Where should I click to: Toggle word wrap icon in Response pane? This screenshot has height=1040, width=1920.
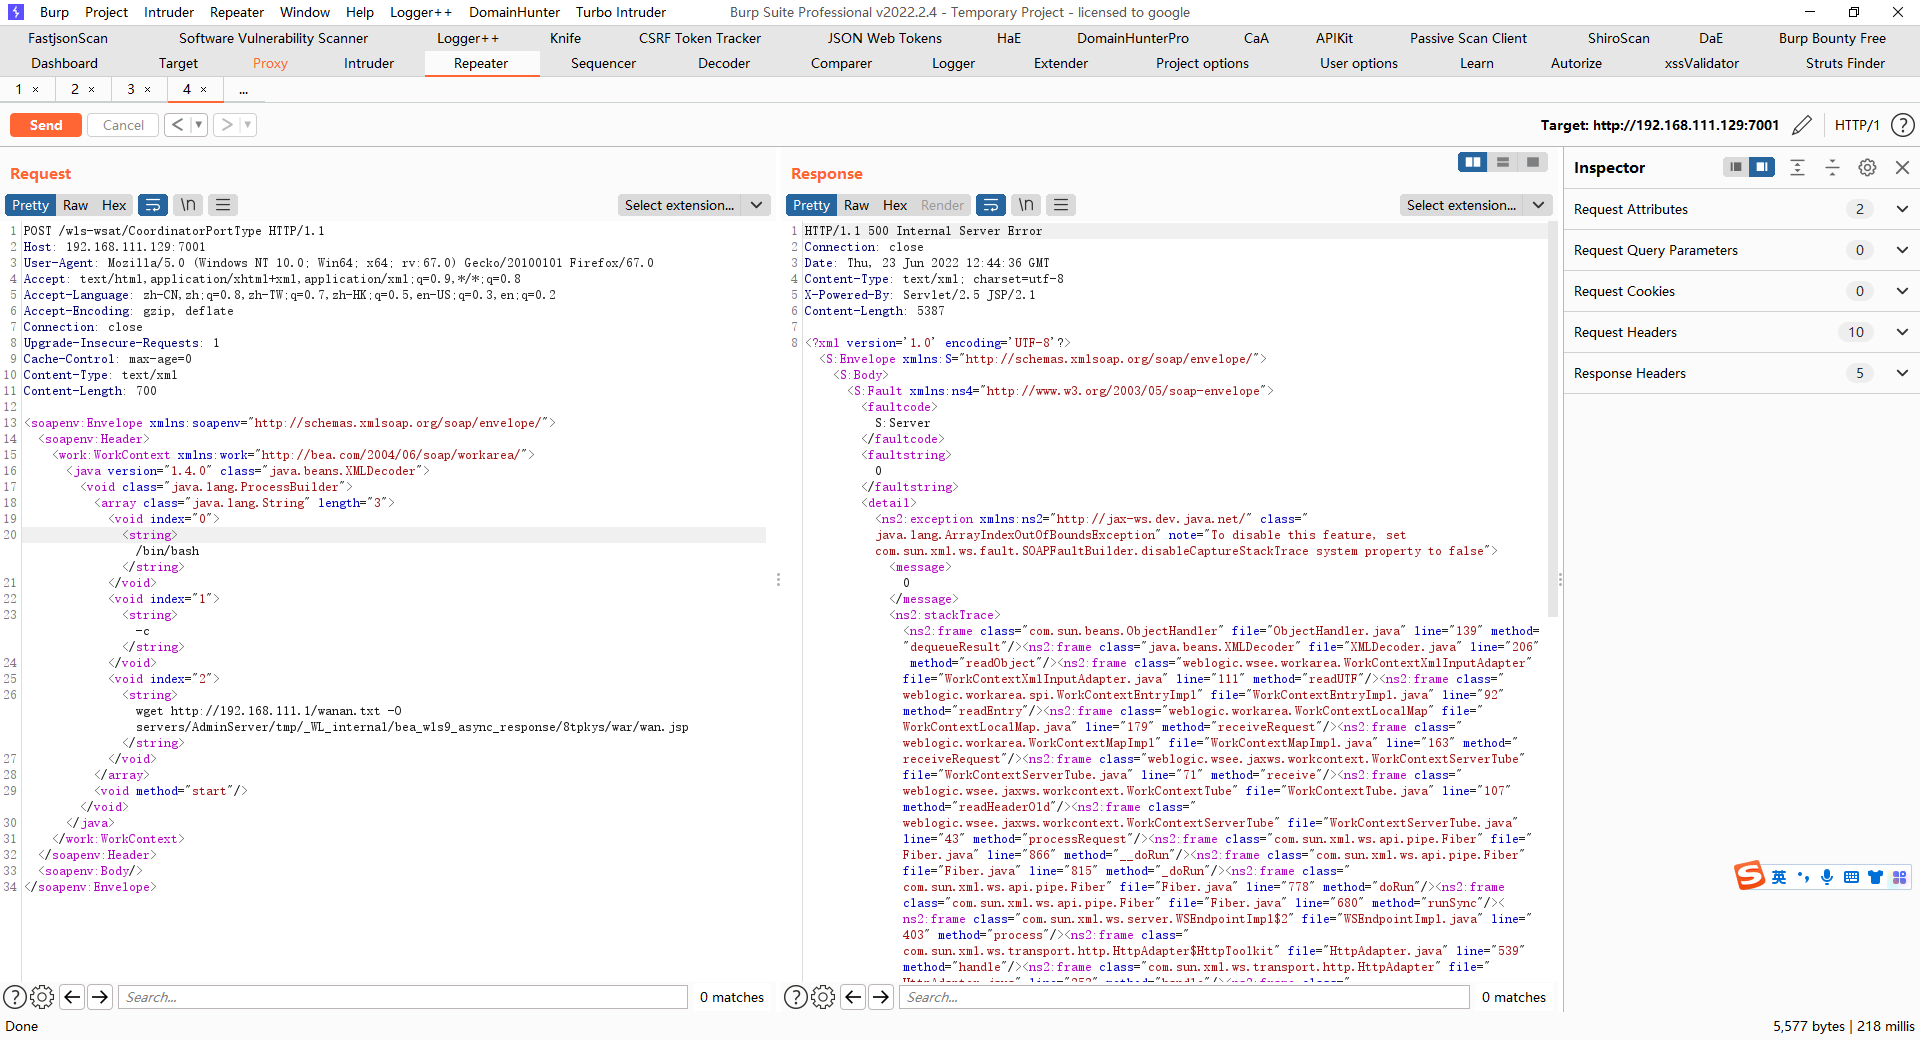click(x=991, y=205)
